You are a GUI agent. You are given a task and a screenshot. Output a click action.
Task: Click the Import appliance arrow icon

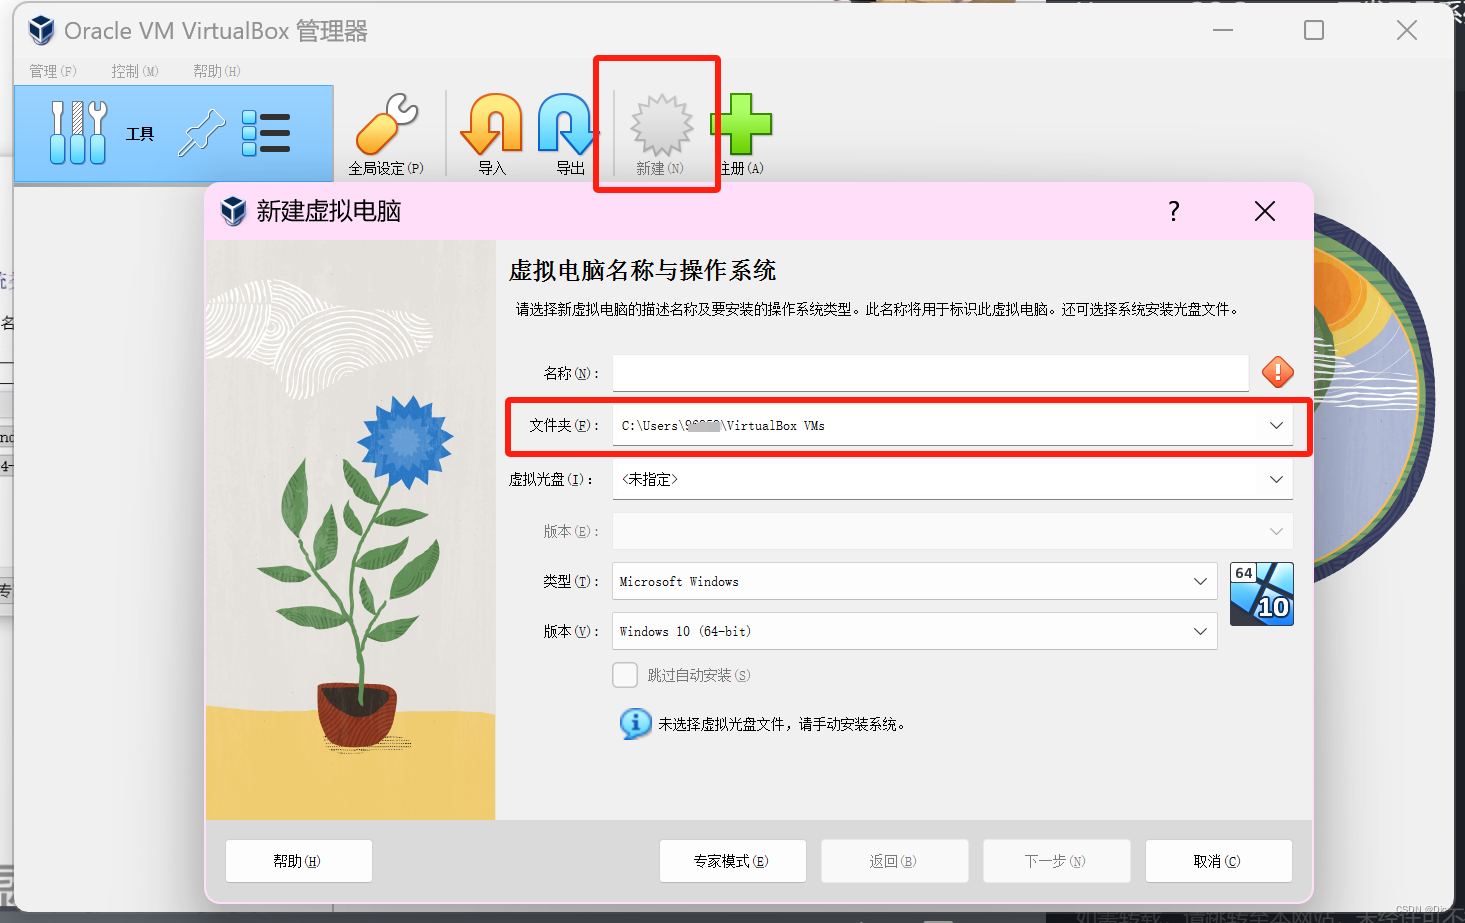point(492,124)
